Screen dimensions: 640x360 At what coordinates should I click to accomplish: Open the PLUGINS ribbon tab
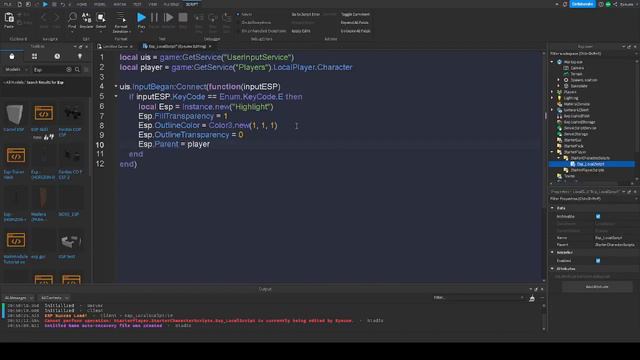tap(171, 4)
